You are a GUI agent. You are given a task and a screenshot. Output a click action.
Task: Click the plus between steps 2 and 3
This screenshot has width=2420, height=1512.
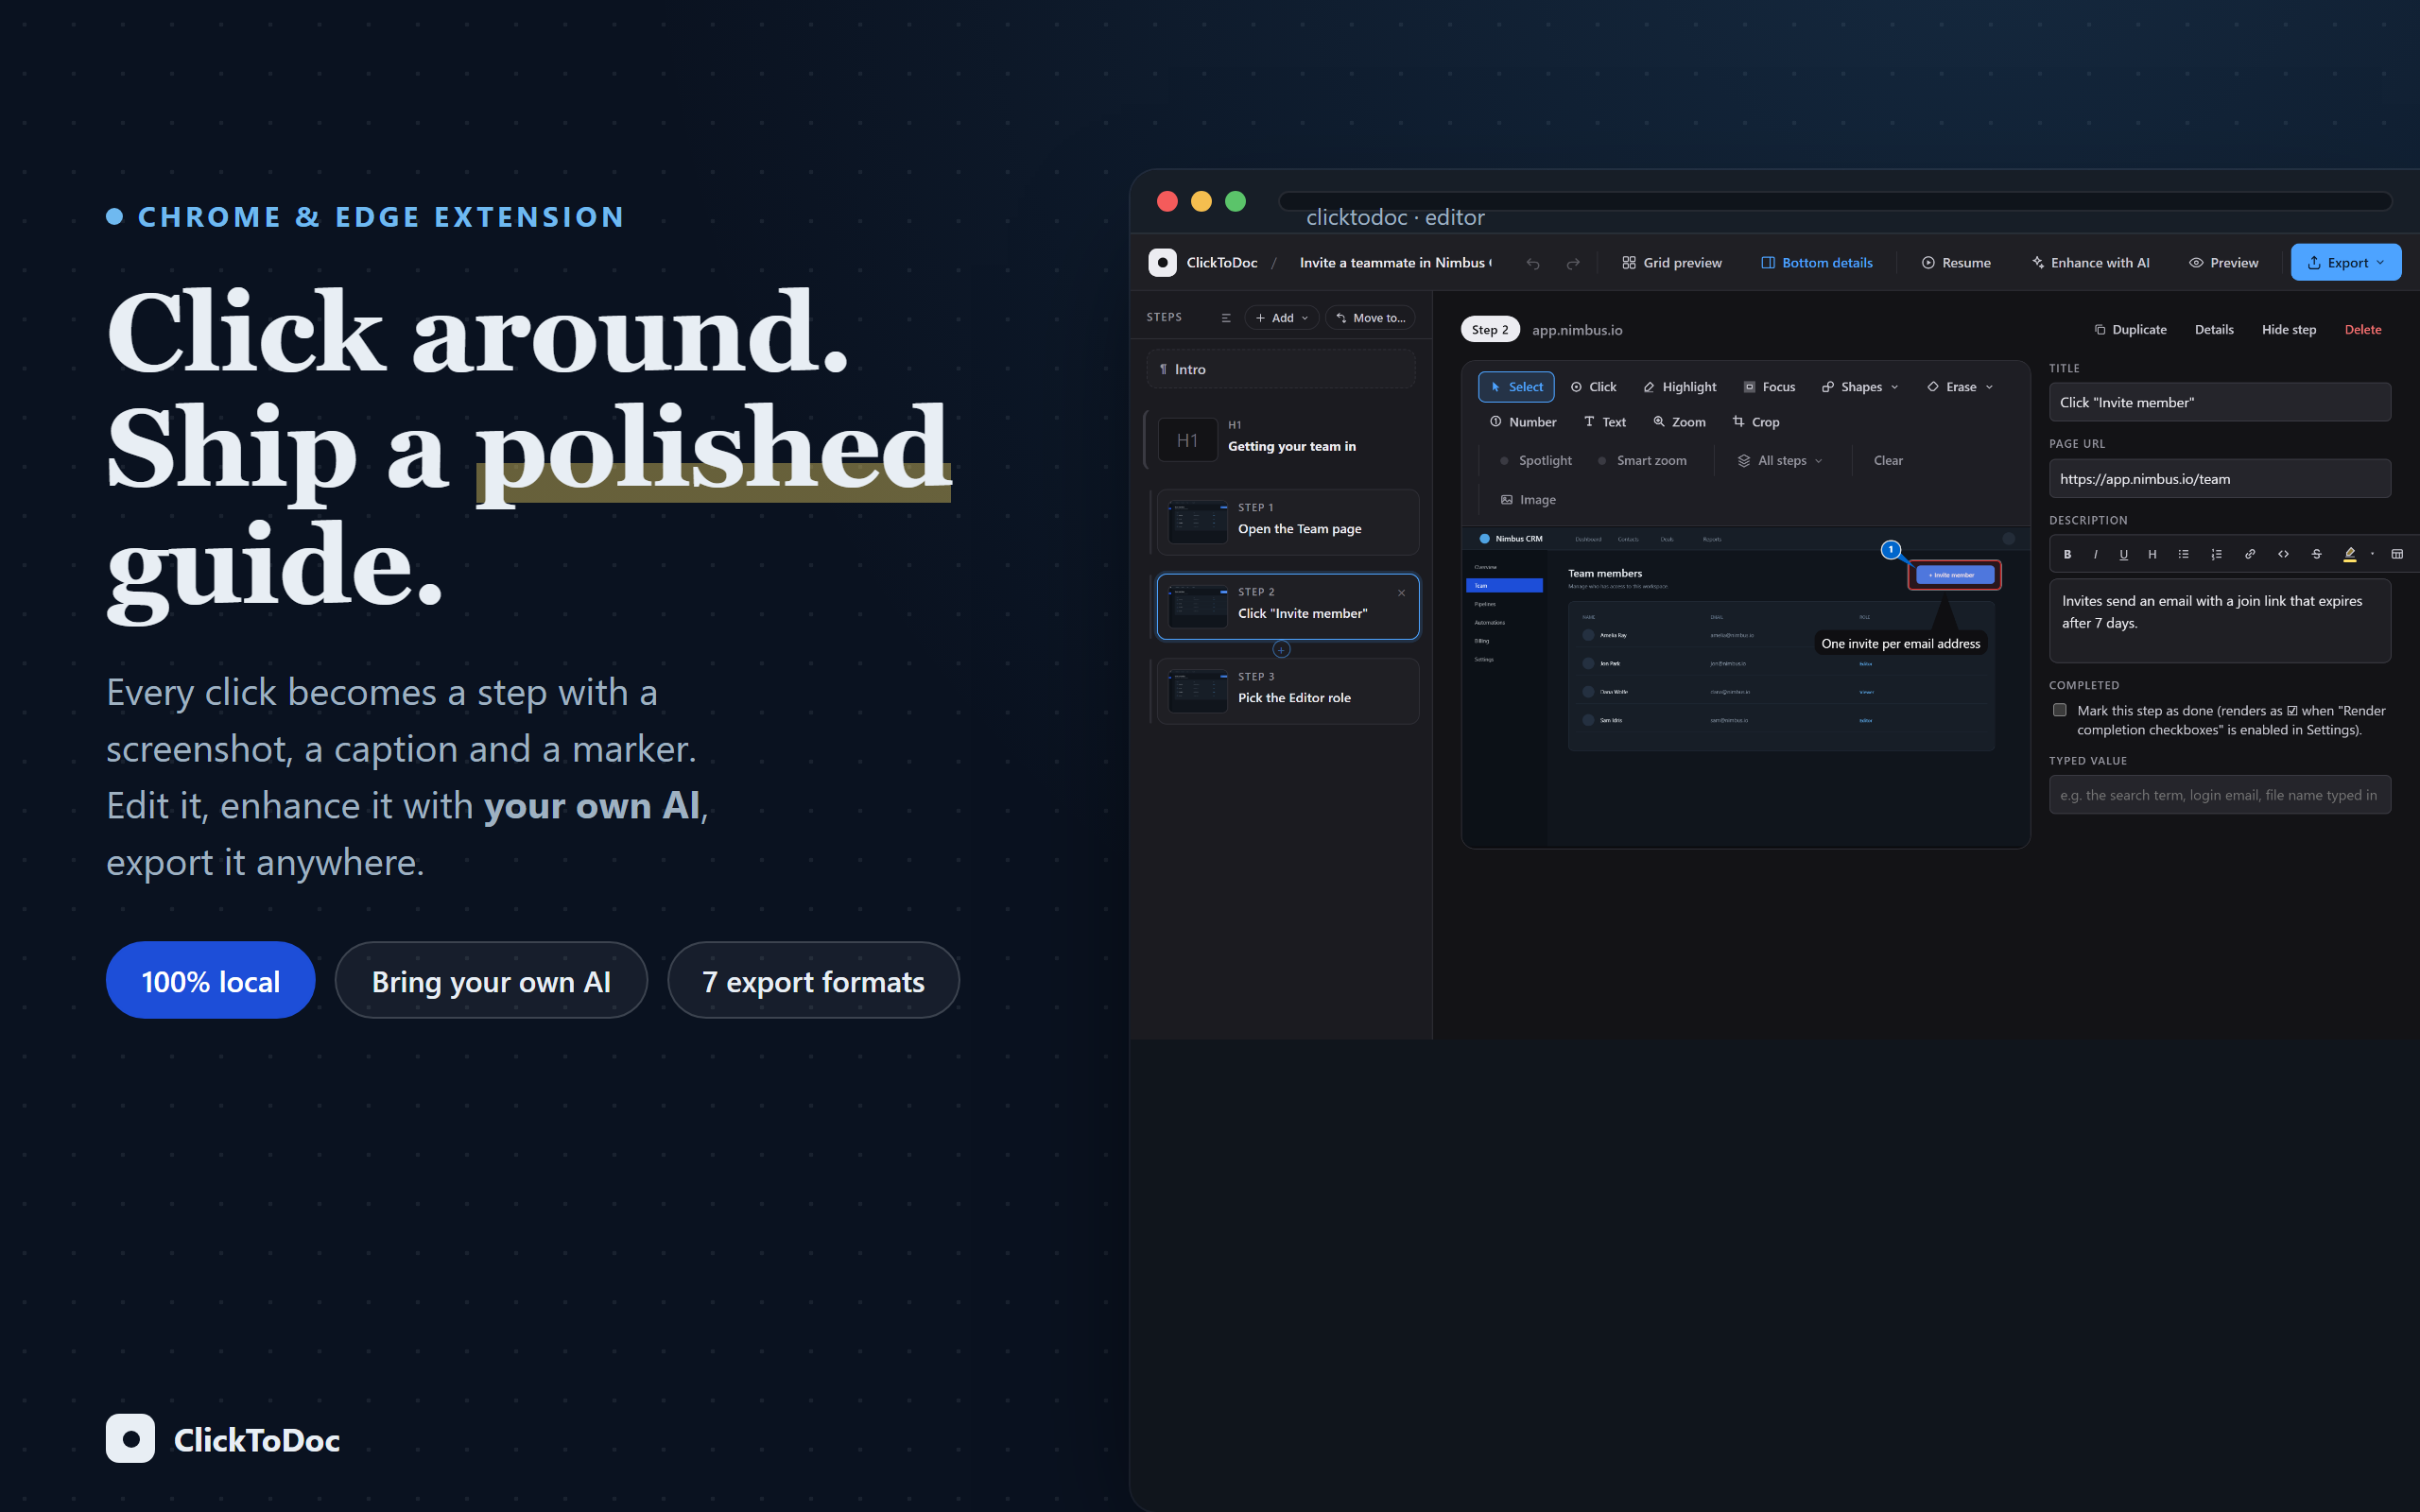1281,650
